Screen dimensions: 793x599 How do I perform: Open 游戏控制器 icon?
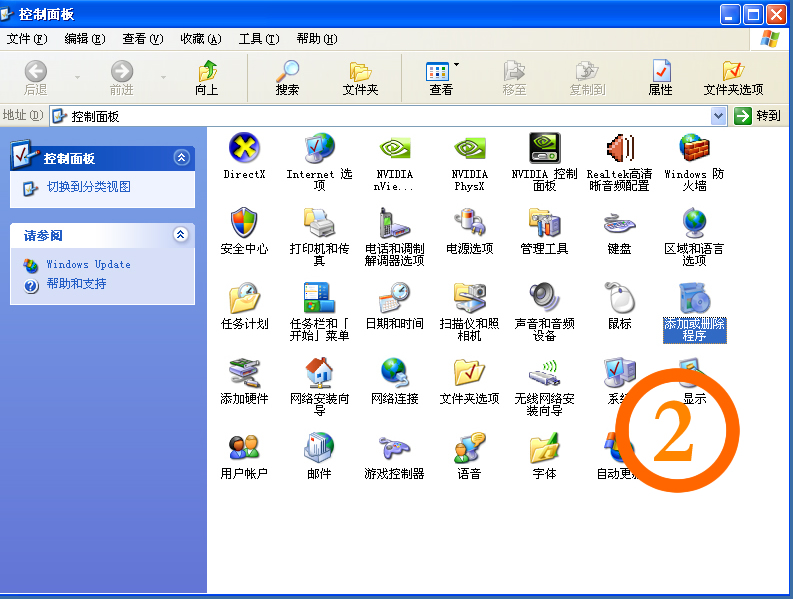394,449
